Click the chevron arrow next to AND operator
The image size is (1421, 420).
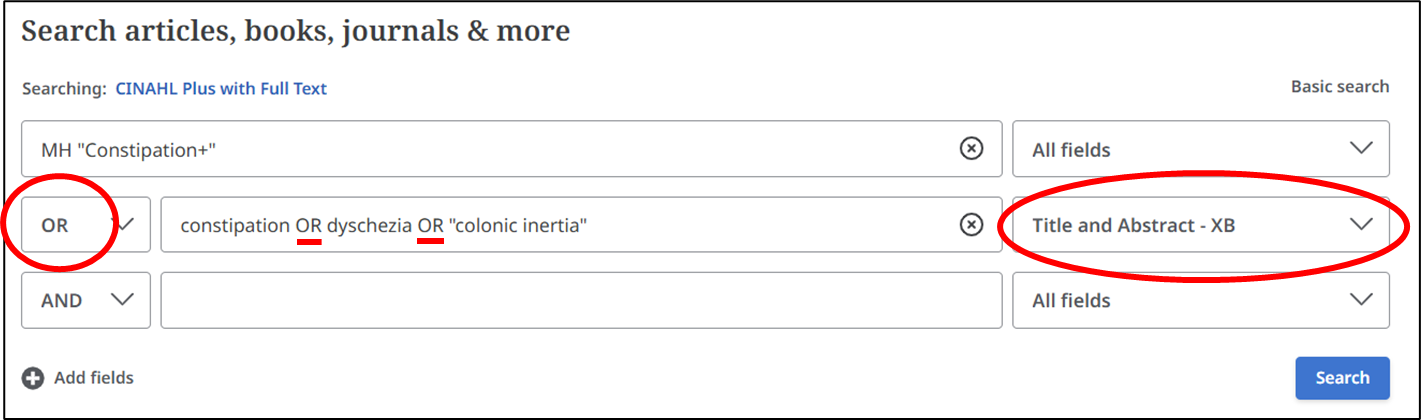coord(122,299)
